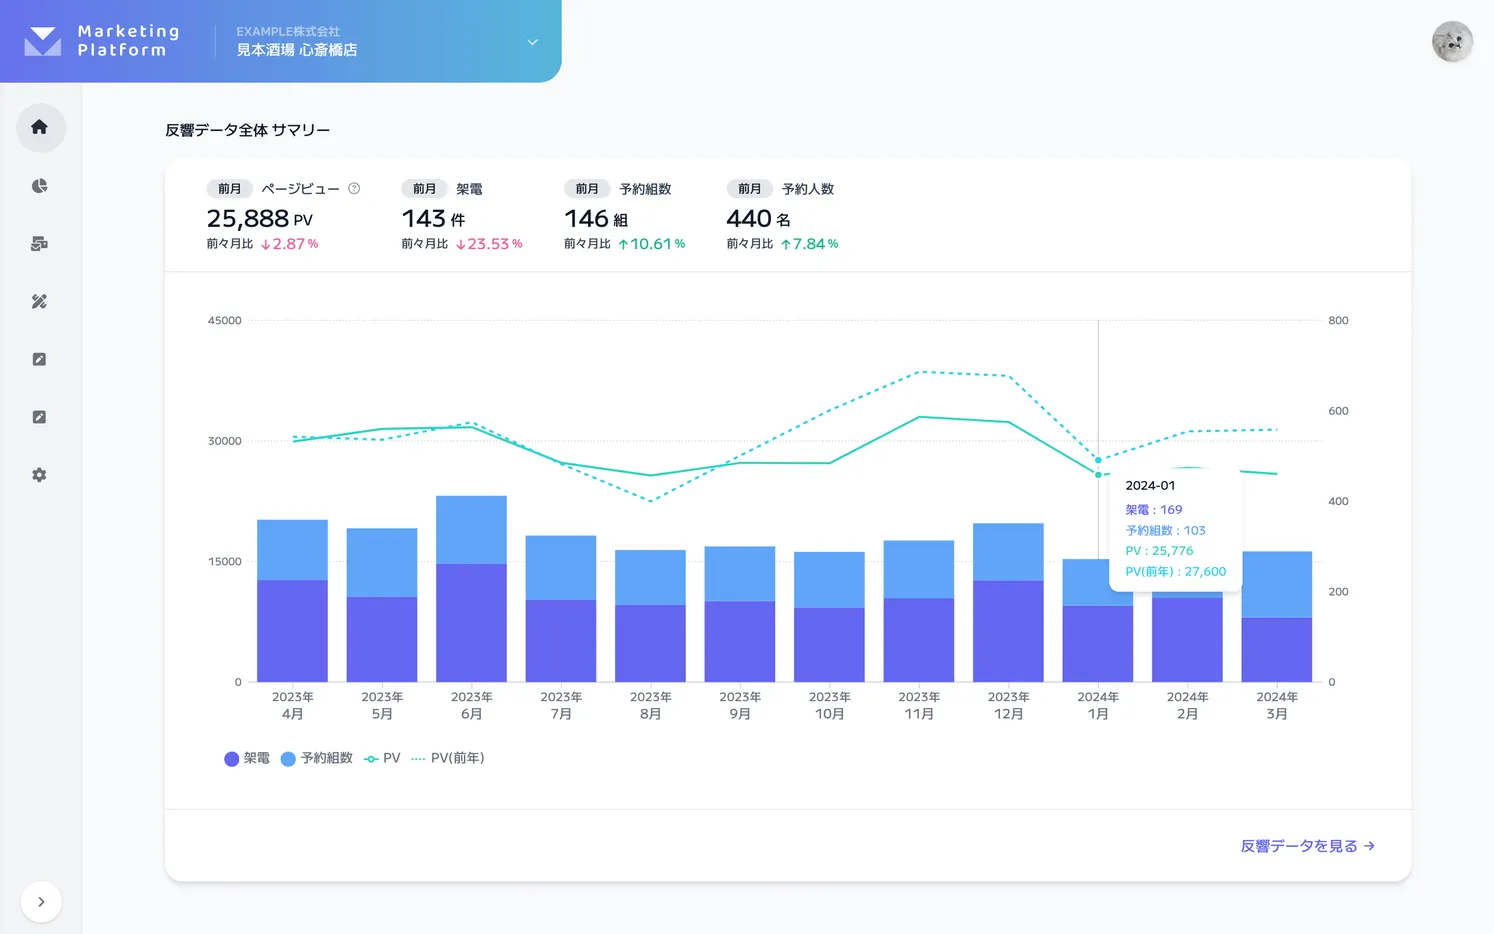Open the second edit panel sidebar icon
This screenshot has width=1494, height=934.
coord(39,417)
